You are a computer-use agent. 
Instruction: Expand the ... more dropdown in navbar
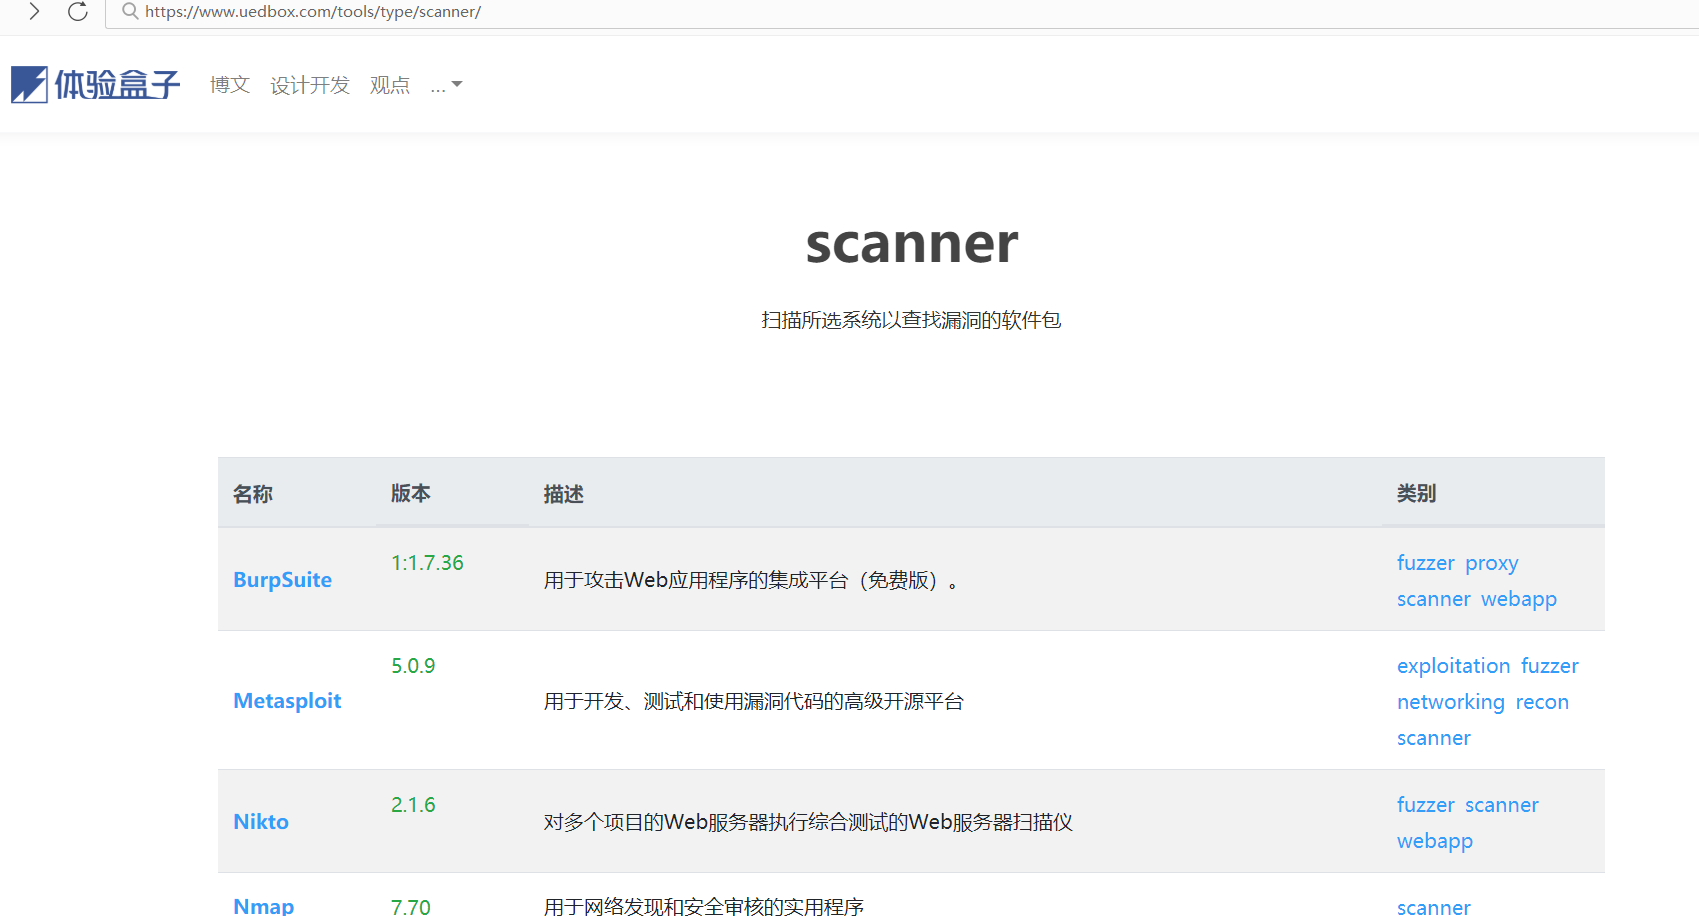[446, 86]
